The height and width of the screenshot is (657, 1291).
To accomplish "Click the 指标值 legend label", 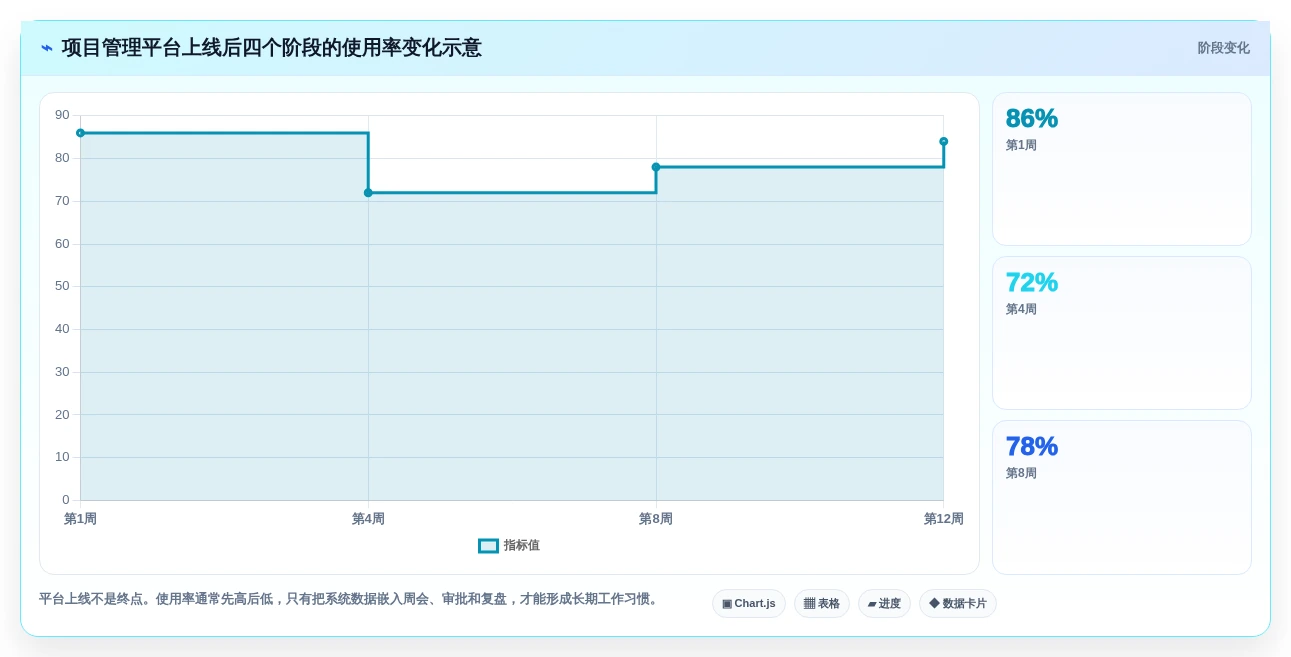I will (521, 546).
